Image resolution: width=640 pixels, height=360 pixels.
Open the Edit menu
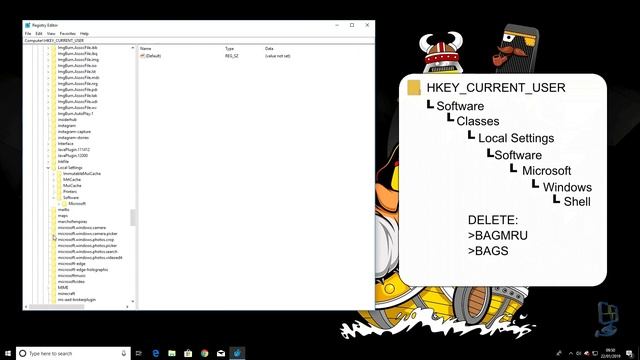tap(39, 33)
